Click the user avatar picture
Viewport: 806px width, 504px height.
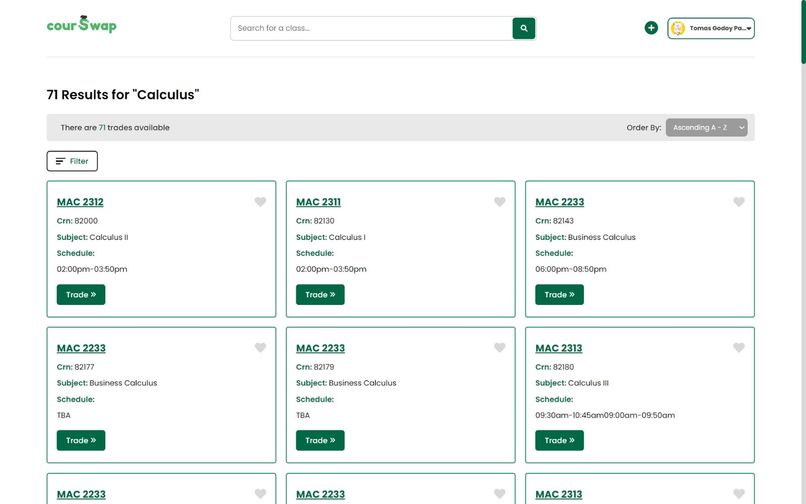pos(677,28)
